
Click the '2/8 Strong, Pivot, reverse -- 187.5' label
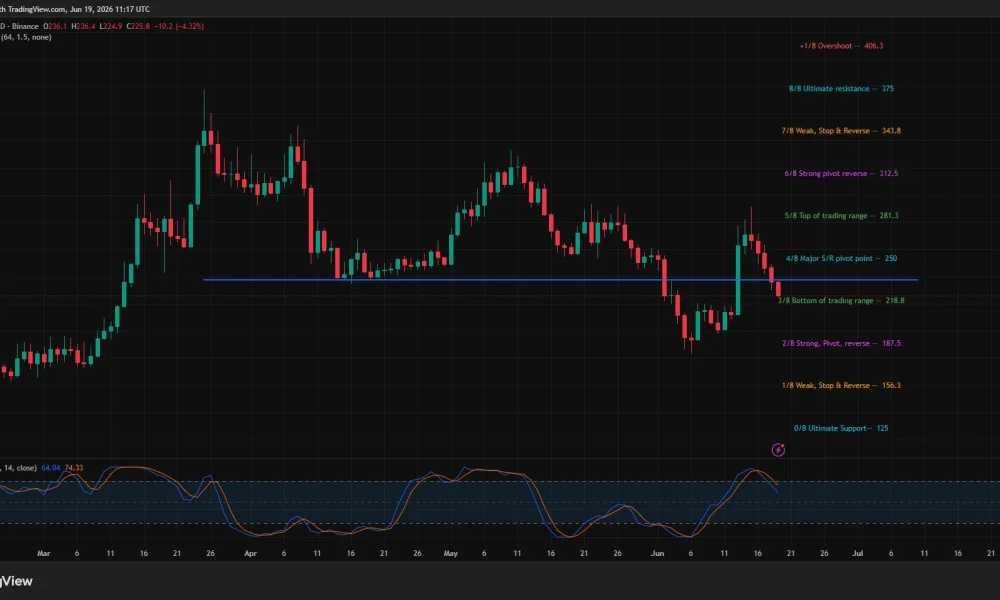click(841, 343)
